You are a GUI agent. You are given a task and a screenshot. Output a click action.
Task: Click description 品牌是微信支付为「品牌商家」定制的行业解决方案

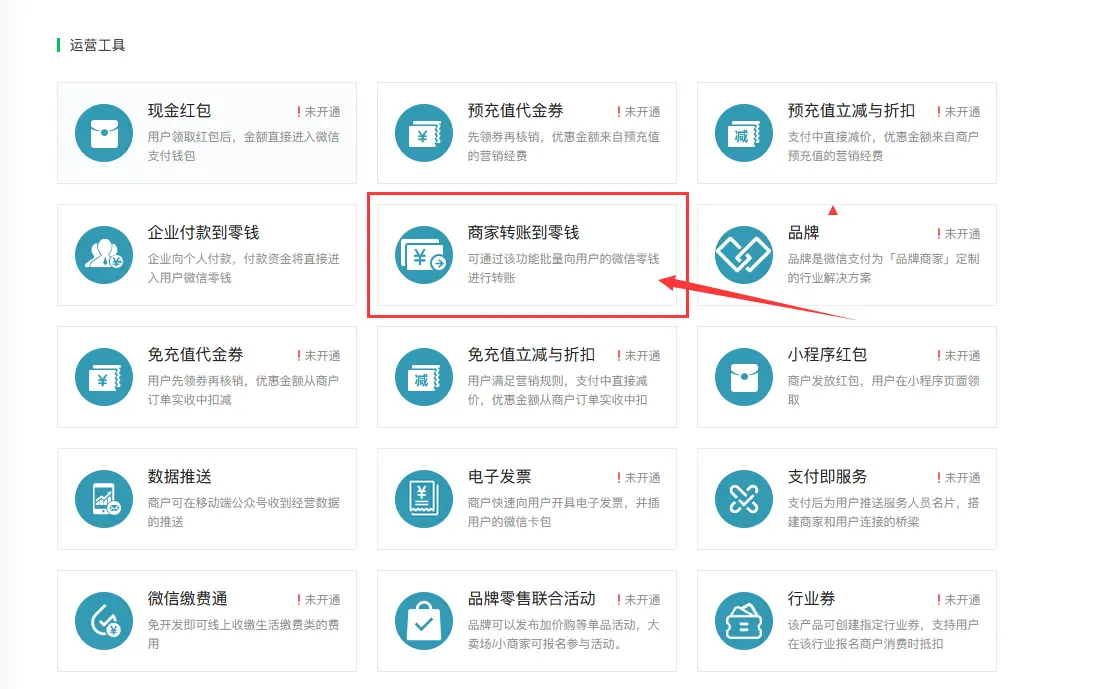coord(884,268)
